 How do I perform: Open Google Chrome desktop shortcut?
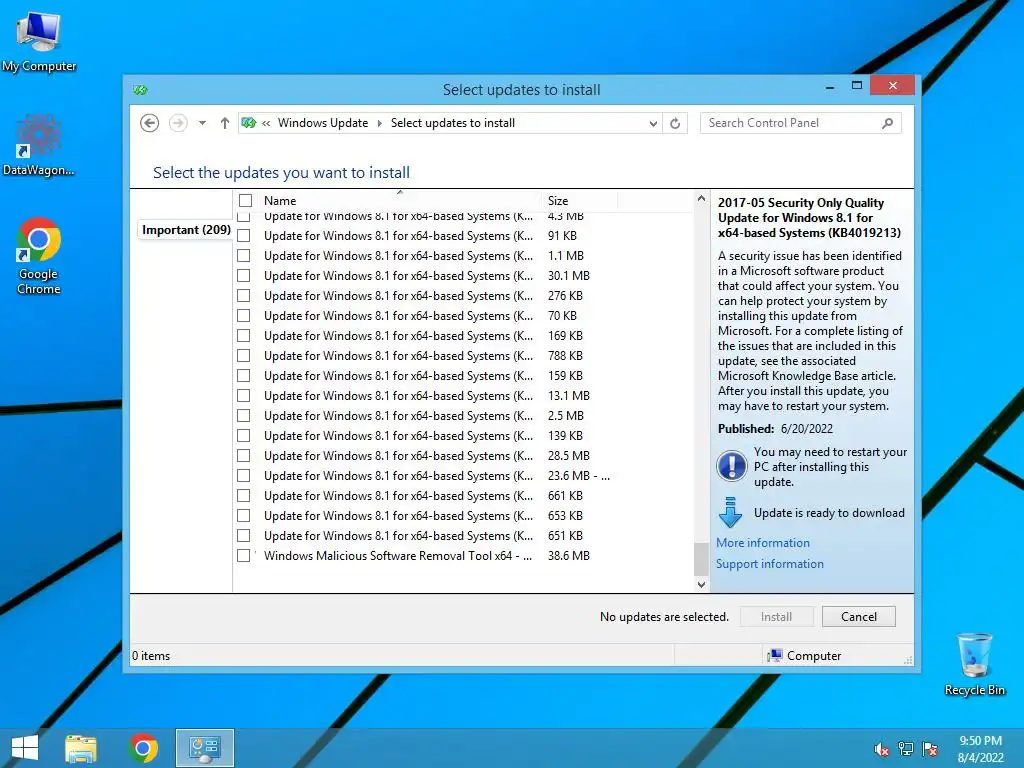39,256
